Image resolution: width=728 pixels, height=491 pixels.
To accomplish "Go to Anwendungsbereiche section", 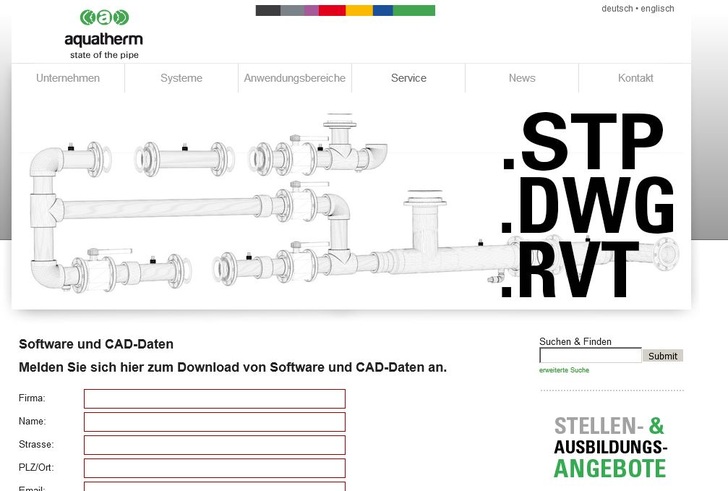I will tap(295, 78).
